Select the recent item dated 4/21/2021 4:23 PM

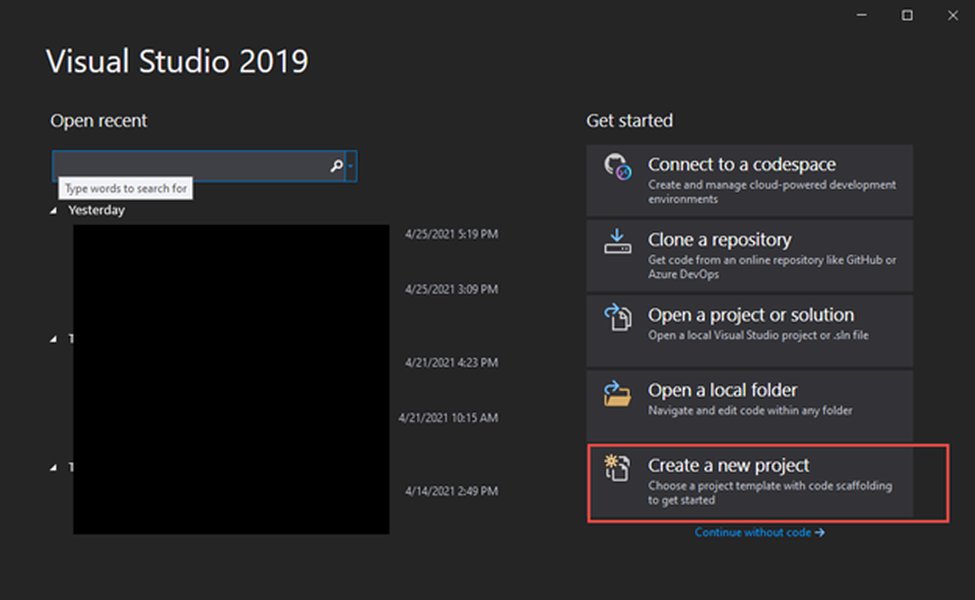(x=451, y=362)
